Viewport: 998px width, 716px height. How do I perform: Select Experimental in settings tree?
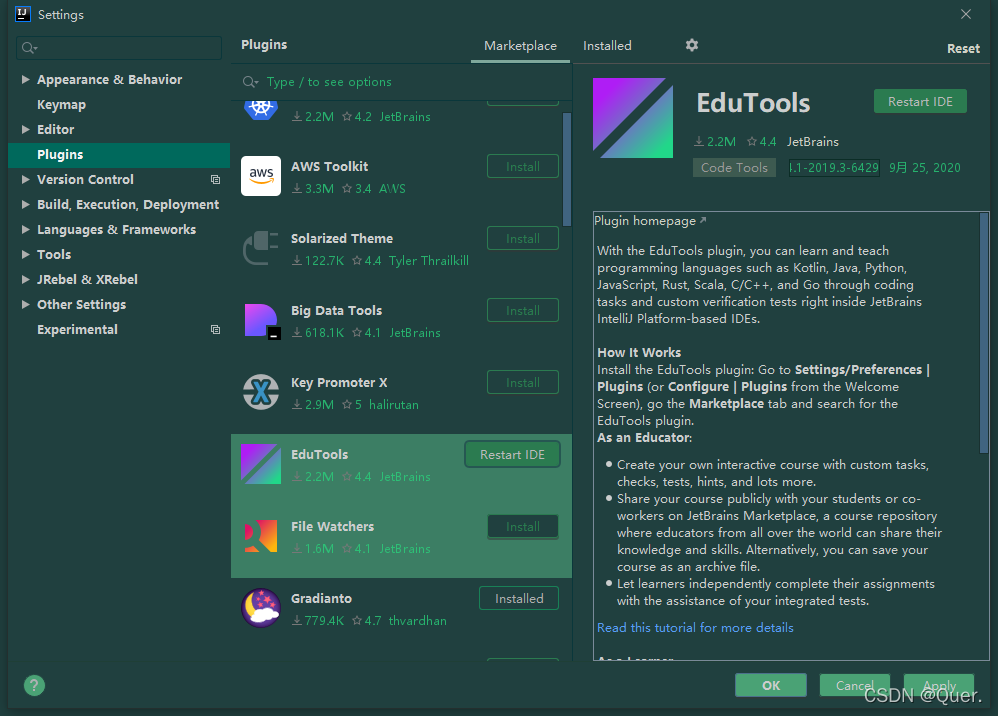tap(77, 330)
